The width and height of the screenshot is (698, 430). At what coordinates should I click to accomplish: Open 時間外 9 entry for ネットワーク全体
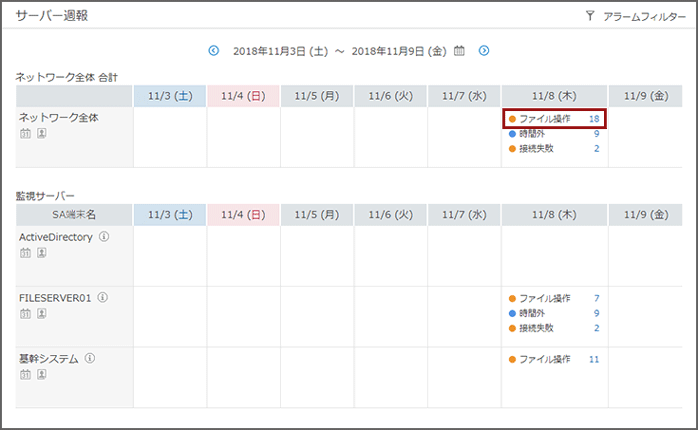tap(555, 134)
